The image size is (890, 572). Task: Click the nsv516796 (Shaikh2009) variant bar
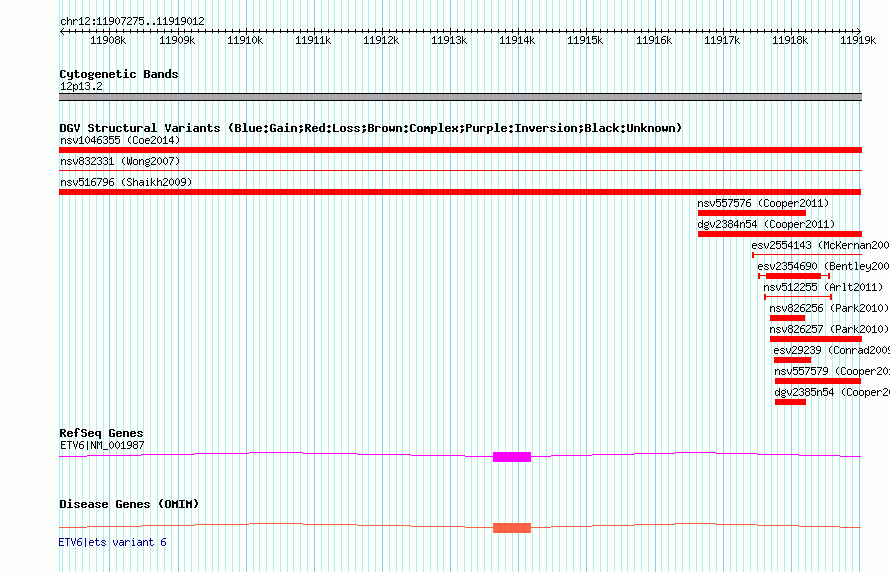point(460,192)
